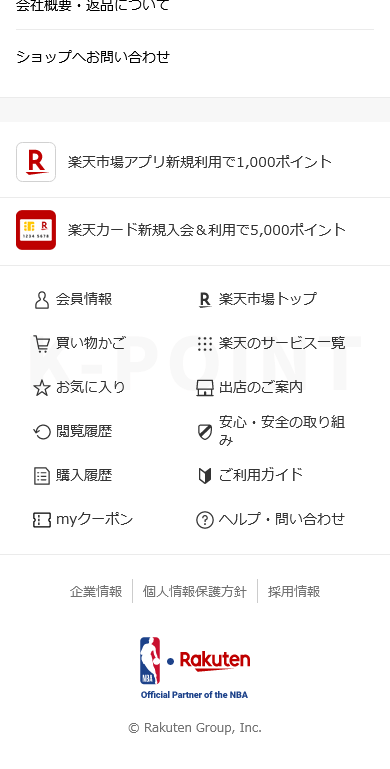Click the list icon for 購入履歴
390x769 pixels.
click(x=42, y=476)
